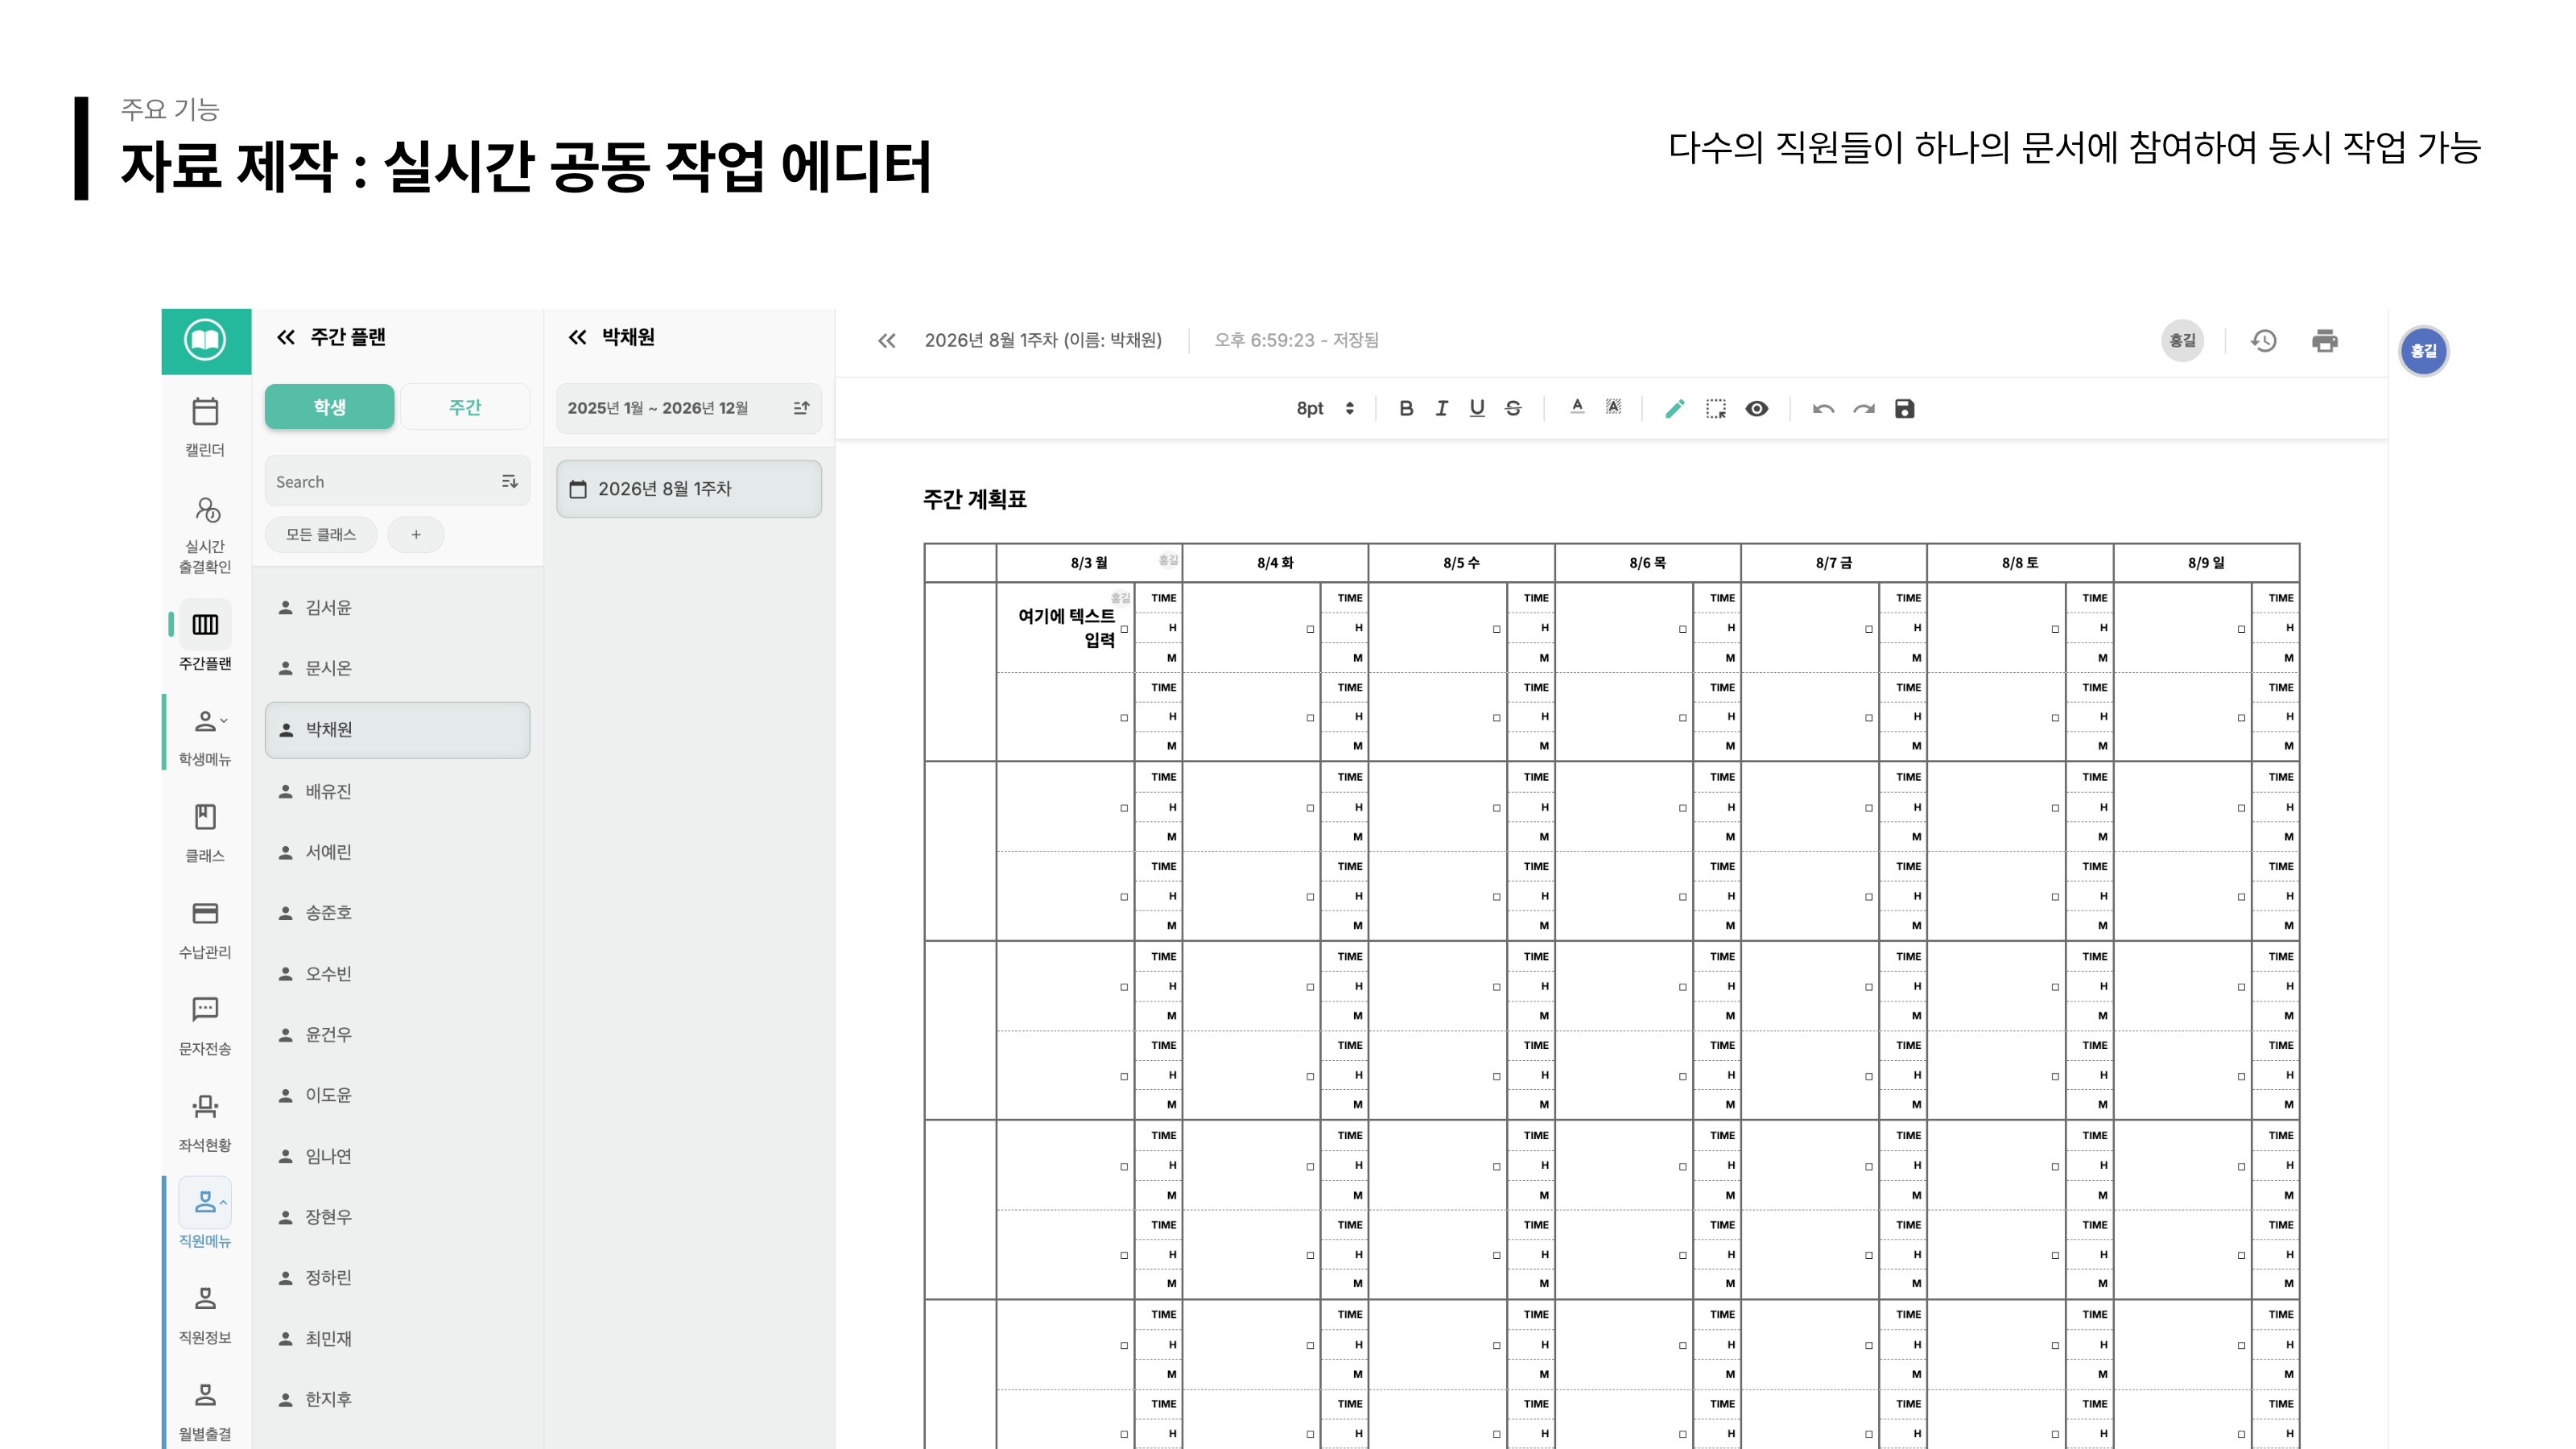Click the sort icon in Search field
Image resolution: width=2576 pixels, height=1449 pixels.
(509, 481)
